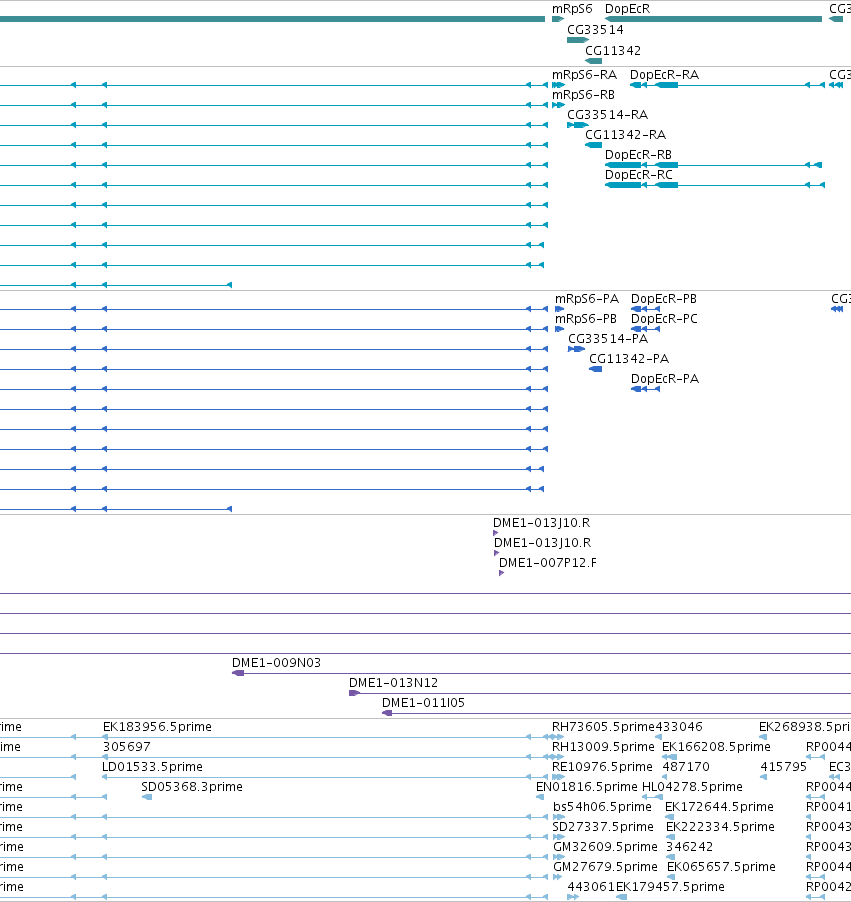This screenshot has height=902, width=851.
Task: Select the RE10976.5prime EST label
Action: [x=602, y=767]
